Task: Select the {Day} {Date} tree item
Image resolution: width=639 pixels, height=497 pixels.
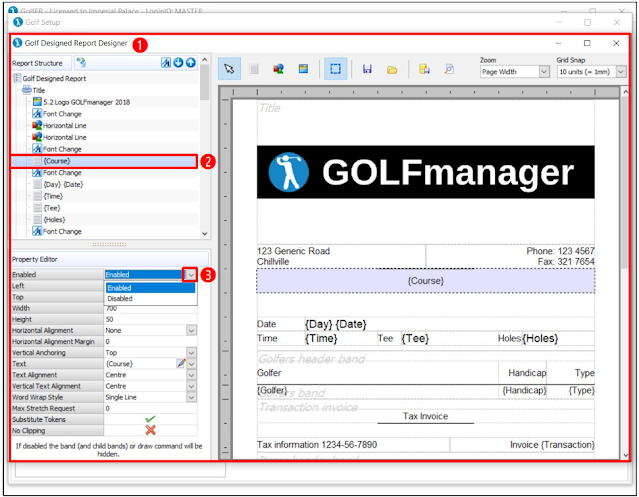Action: pos(63,185)
